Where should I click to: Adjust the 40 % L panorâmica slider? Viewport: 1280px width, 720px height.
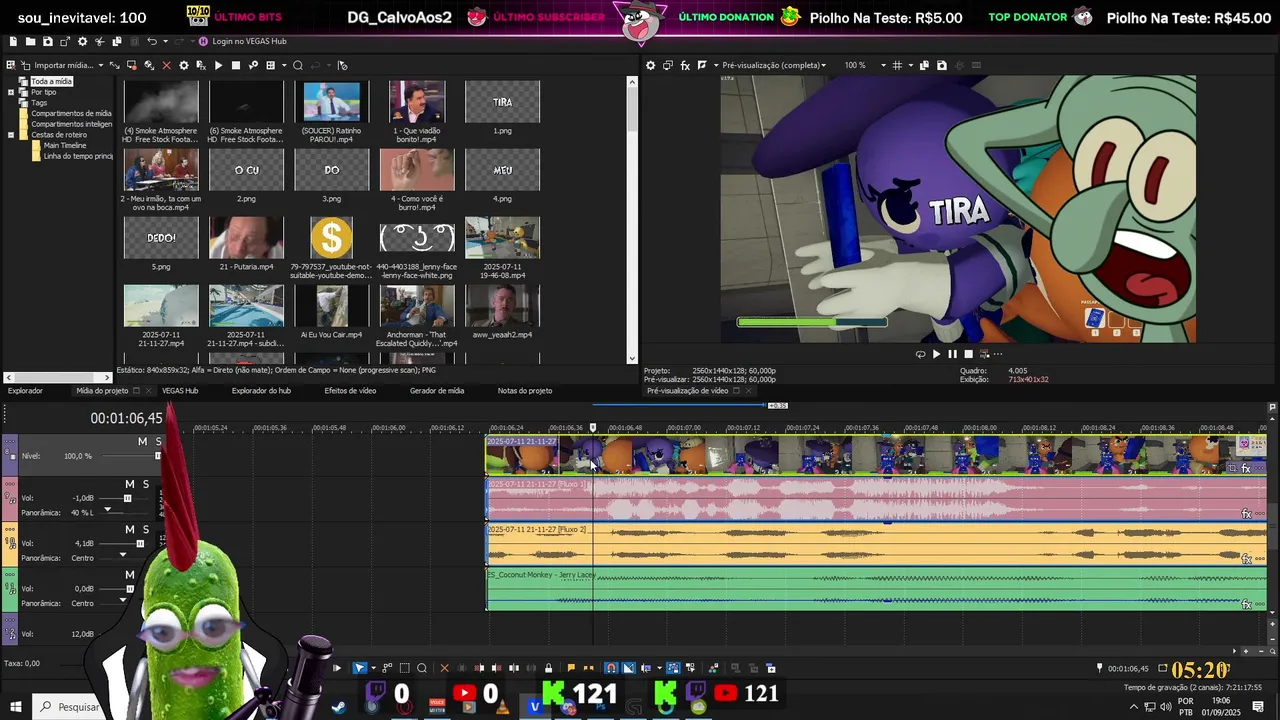point(107,509)
